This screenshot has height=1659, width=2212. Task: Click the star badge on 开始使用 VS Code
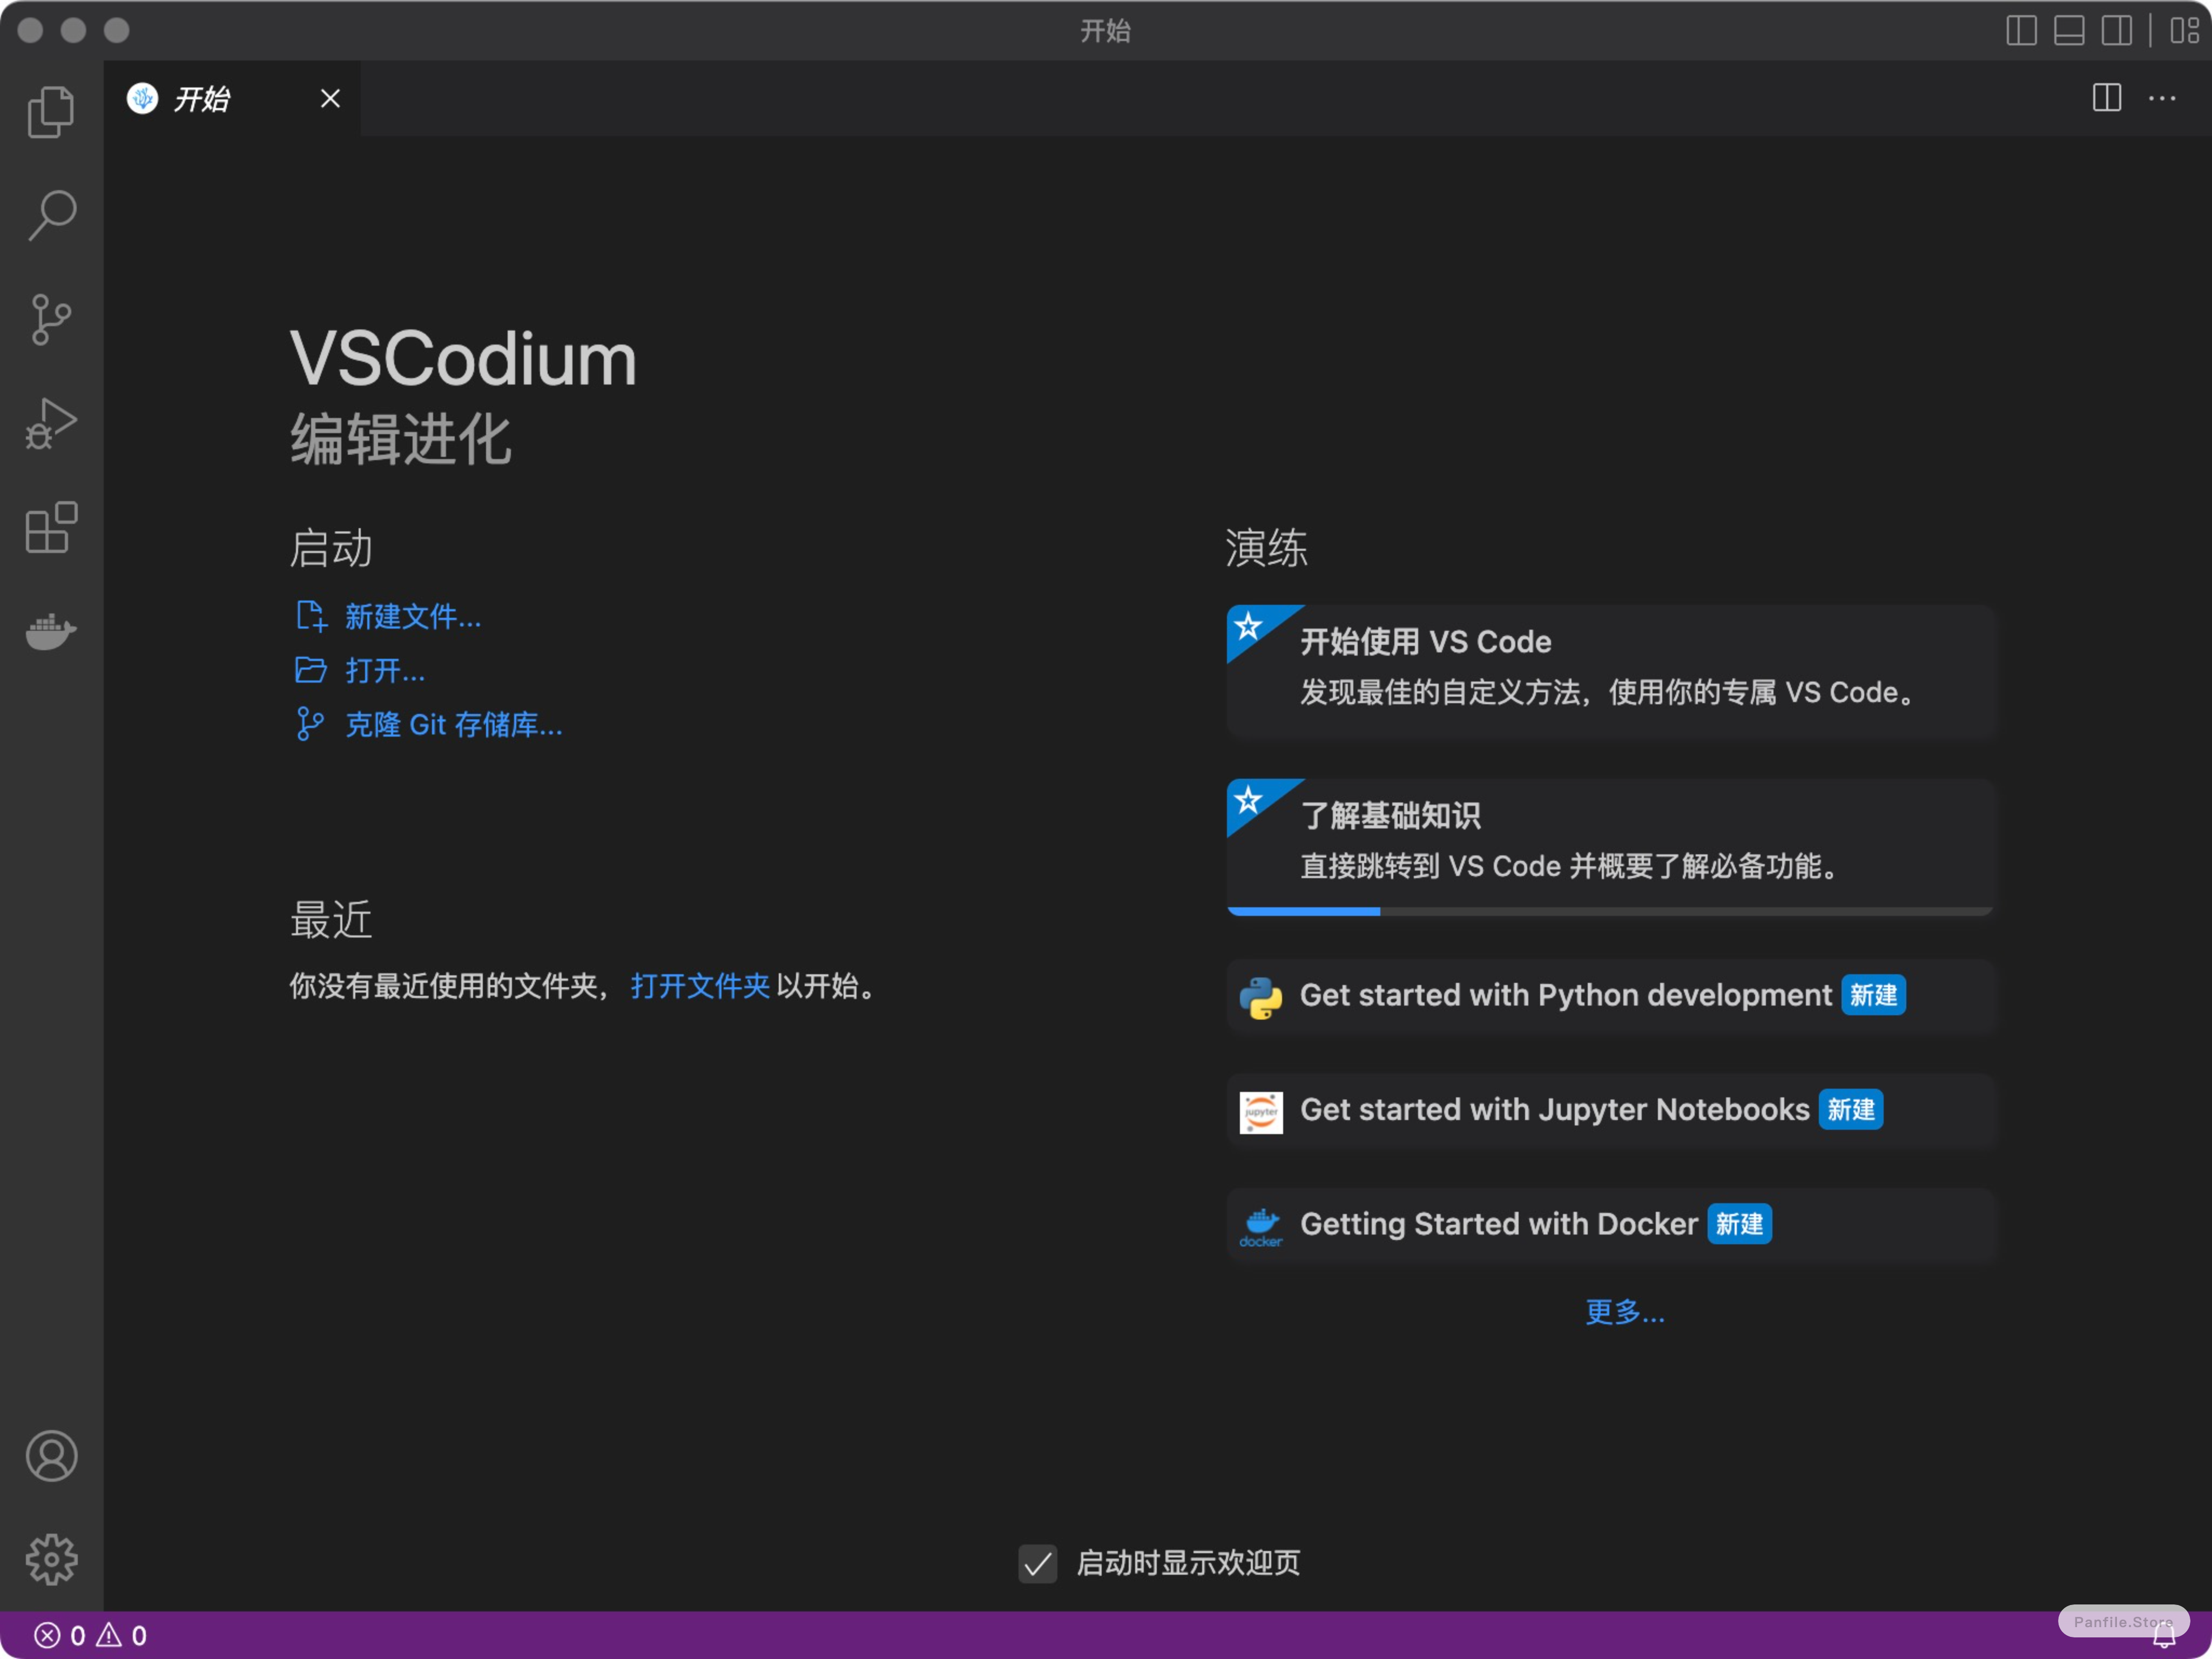coord(1248,627)
